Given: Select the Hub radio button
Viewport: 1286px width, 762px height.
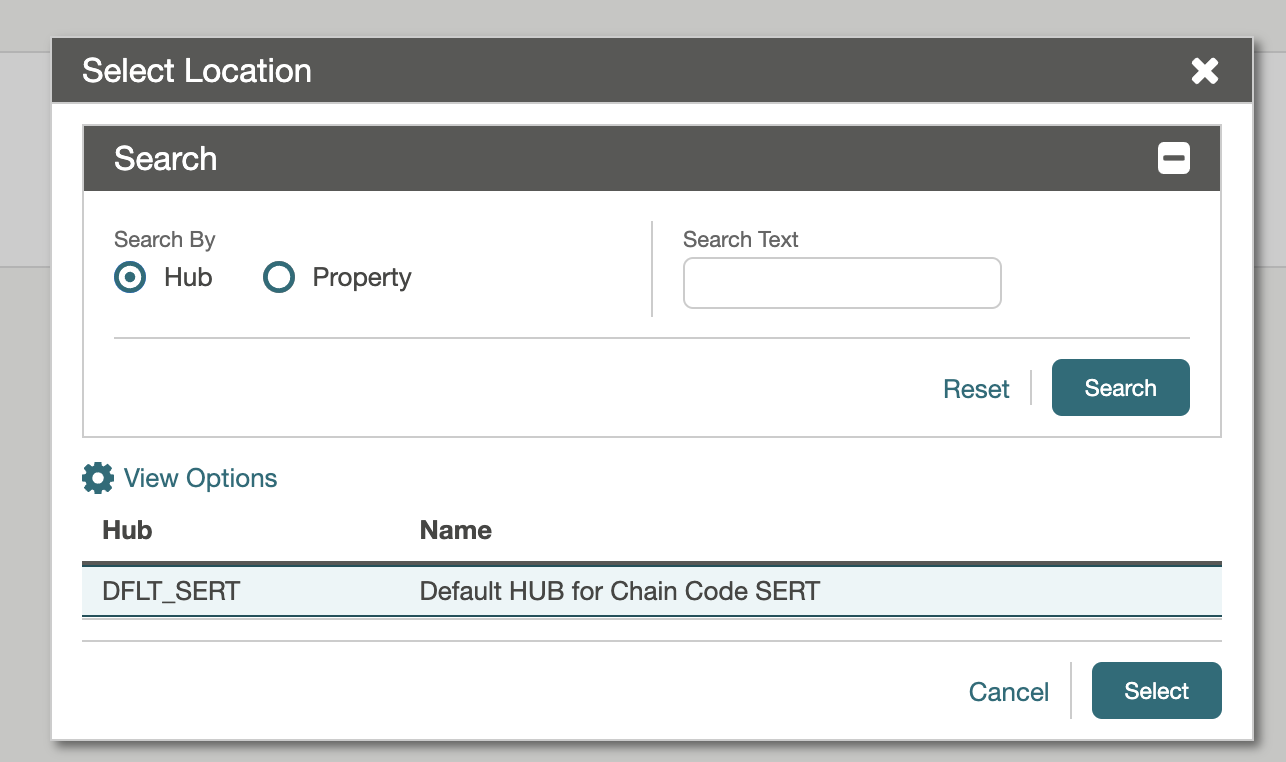Looking at the screenshot, I should [130, 277].
